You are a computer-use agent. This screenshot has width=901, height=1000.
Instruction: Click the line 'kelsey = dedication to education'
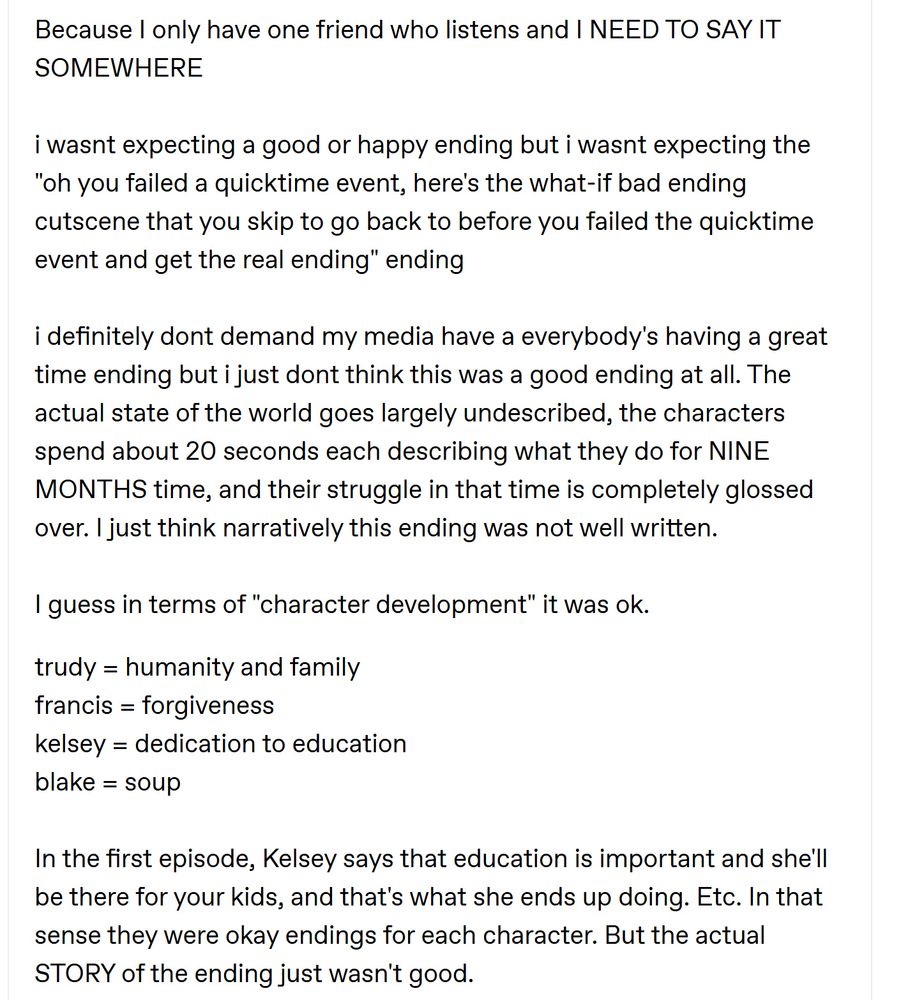(221, 744)
